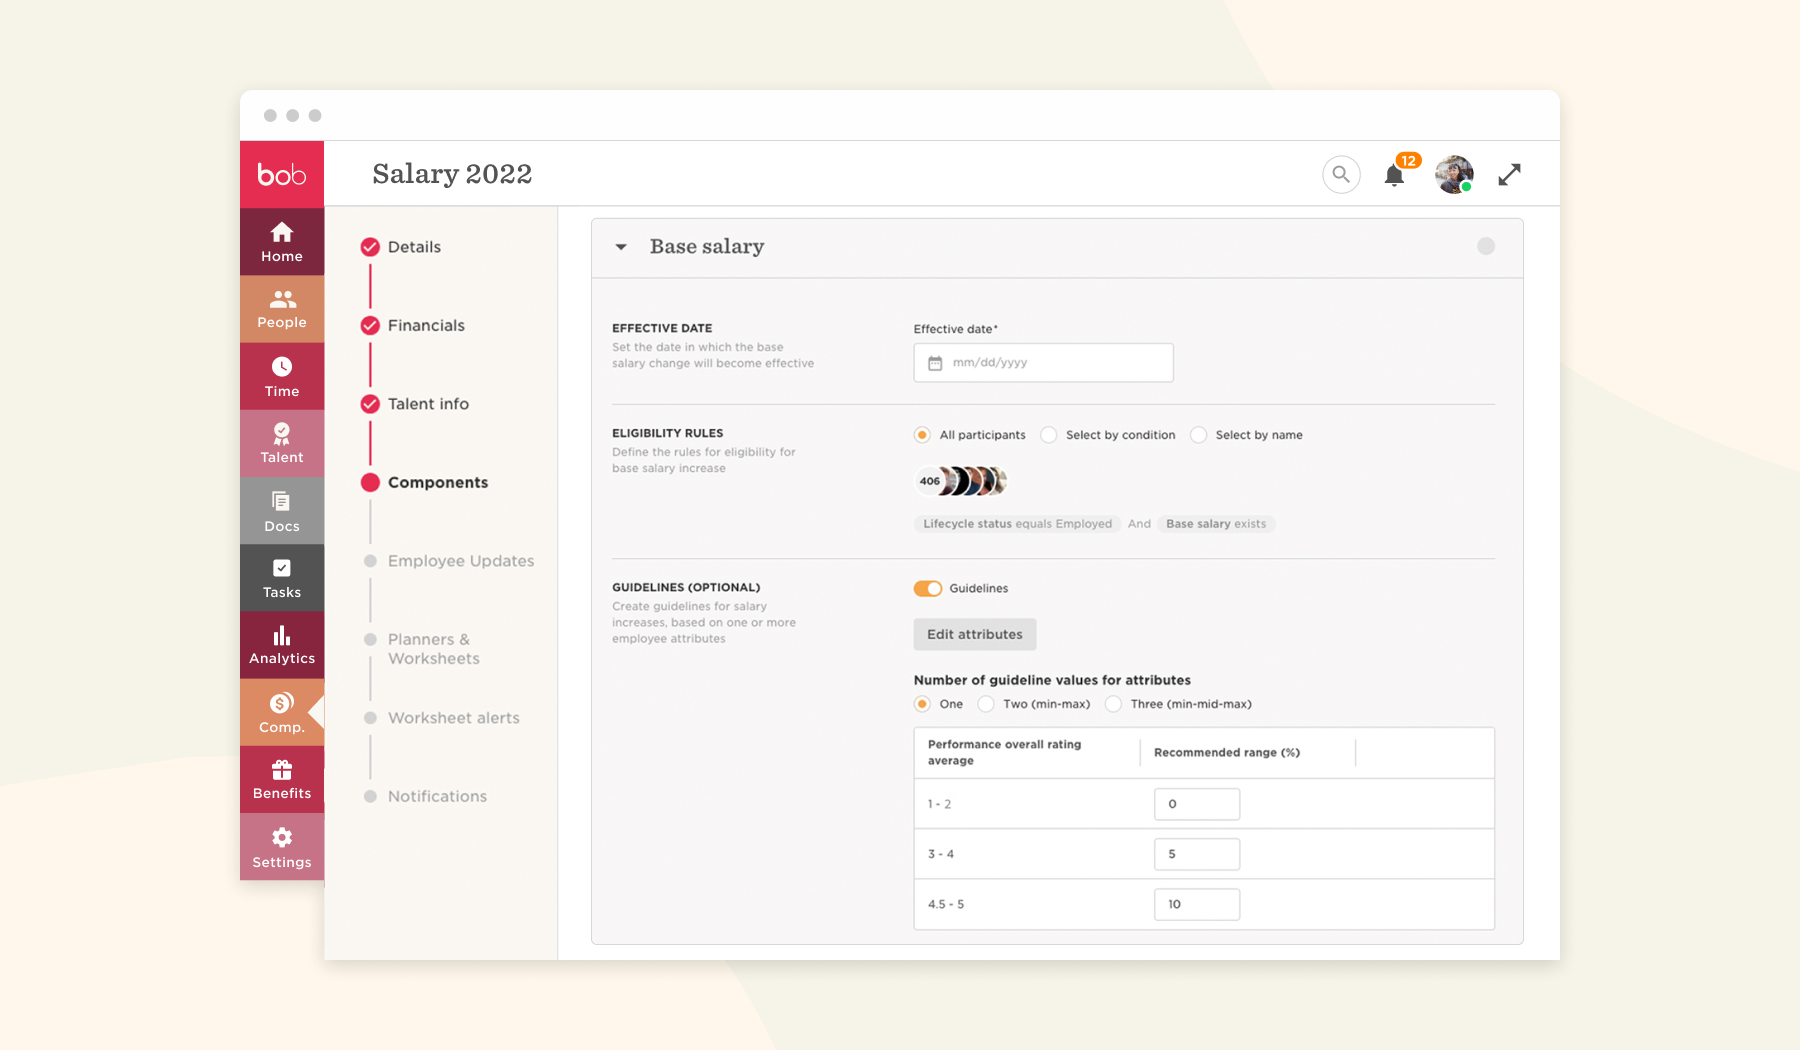Click the range field for rating 1 - 2
The height and width of the screenshot is (1050, 1800).
(1197, 804)
